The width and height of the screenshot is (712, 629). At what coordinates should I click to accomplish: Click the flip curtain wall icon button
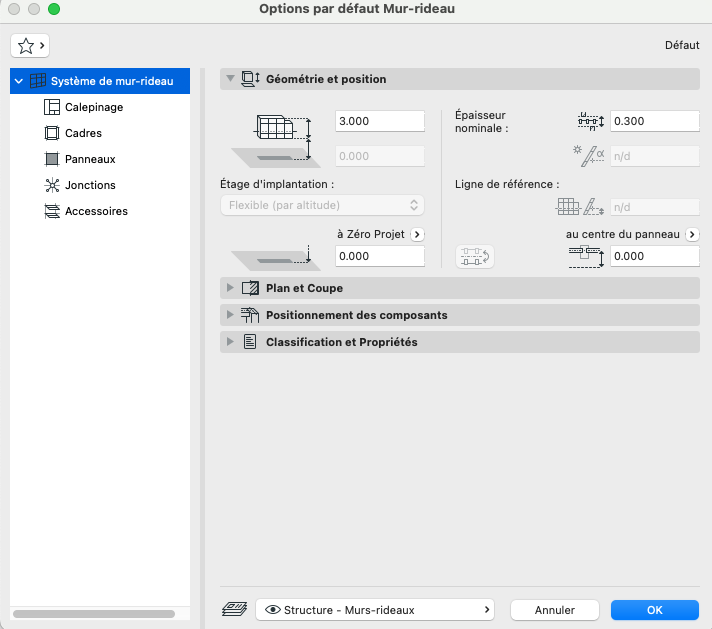coord(475,256)
